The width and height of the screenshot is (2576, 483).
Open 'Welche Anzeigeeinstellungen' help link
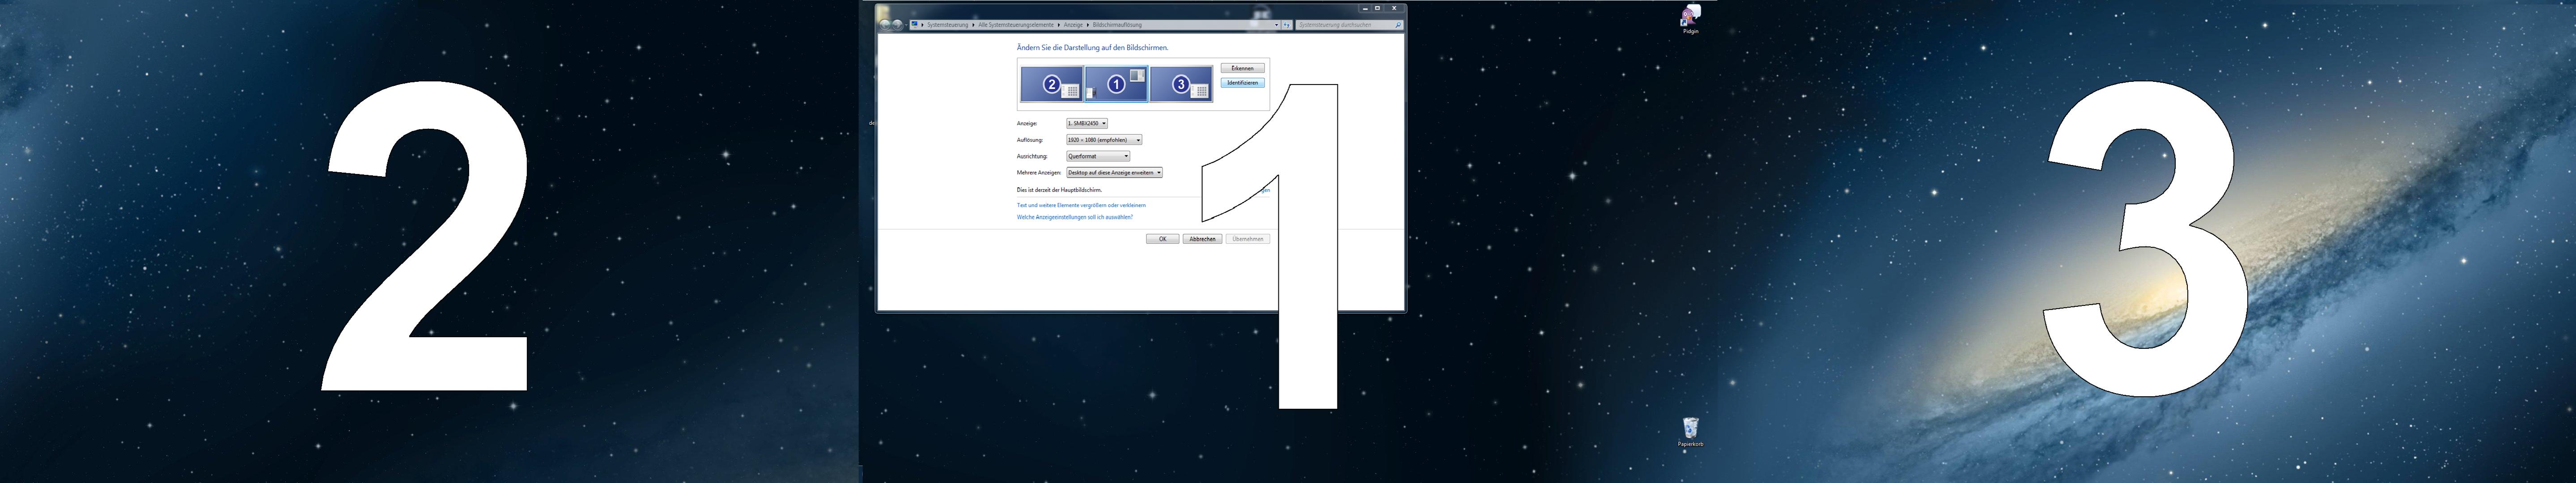coord(1074,217)
